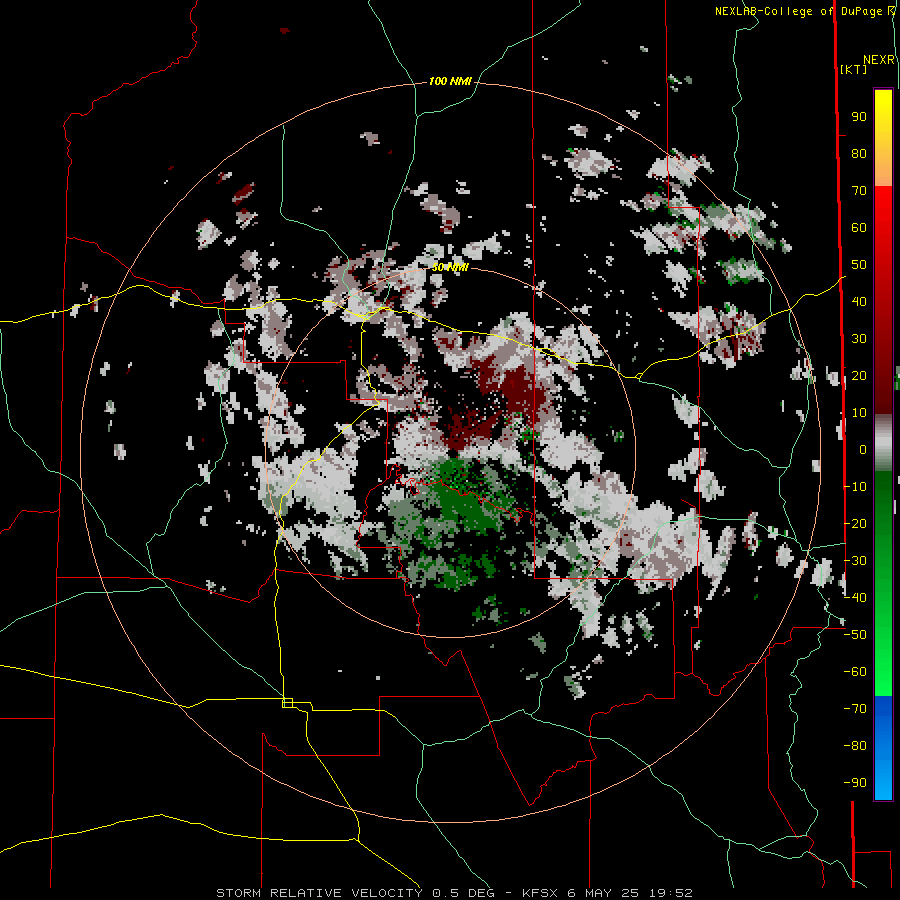Click the 70 value on velocity scale

coord(859,191)
